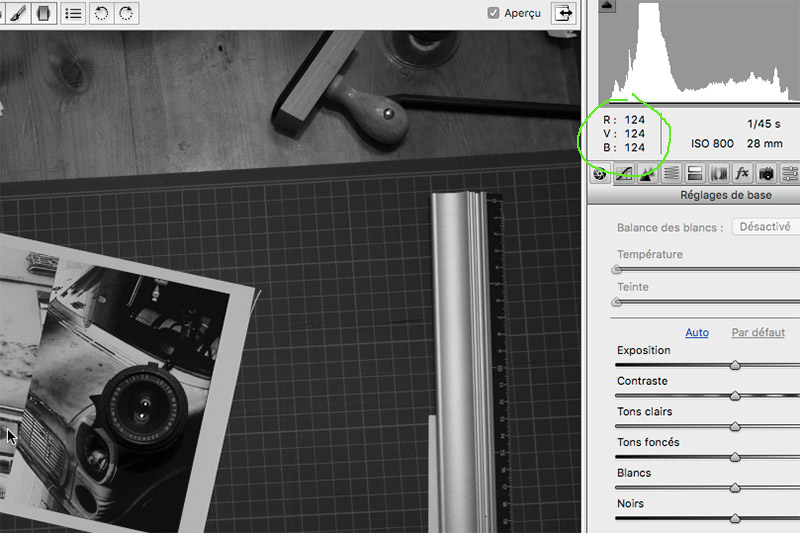This screenshot has height=533, width=800.
Task: Toggle the shadow clipping warning in histogram
Action: (x=607, y=6)
